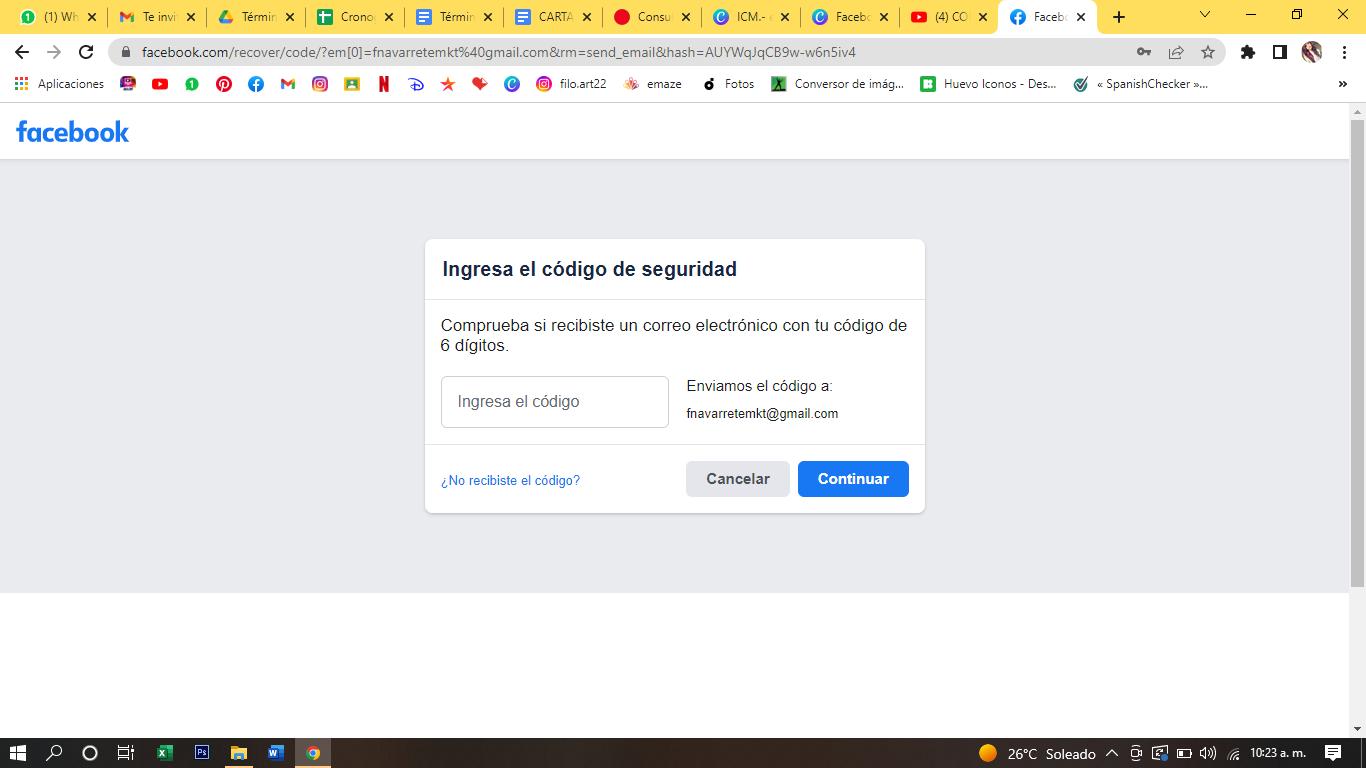Screen dimensions: 1366x768
Task: Open the Windows notification center icon
Action: 1333,753
